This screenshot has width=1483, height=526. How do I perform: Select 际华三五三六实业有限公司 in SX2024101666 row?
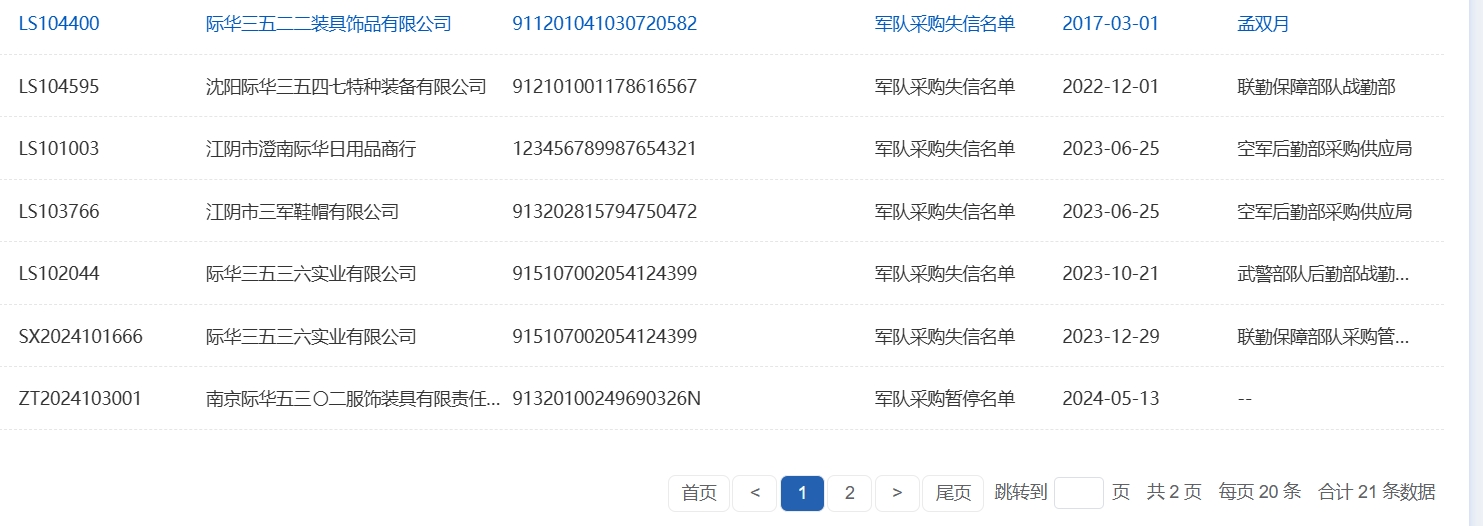311,337
